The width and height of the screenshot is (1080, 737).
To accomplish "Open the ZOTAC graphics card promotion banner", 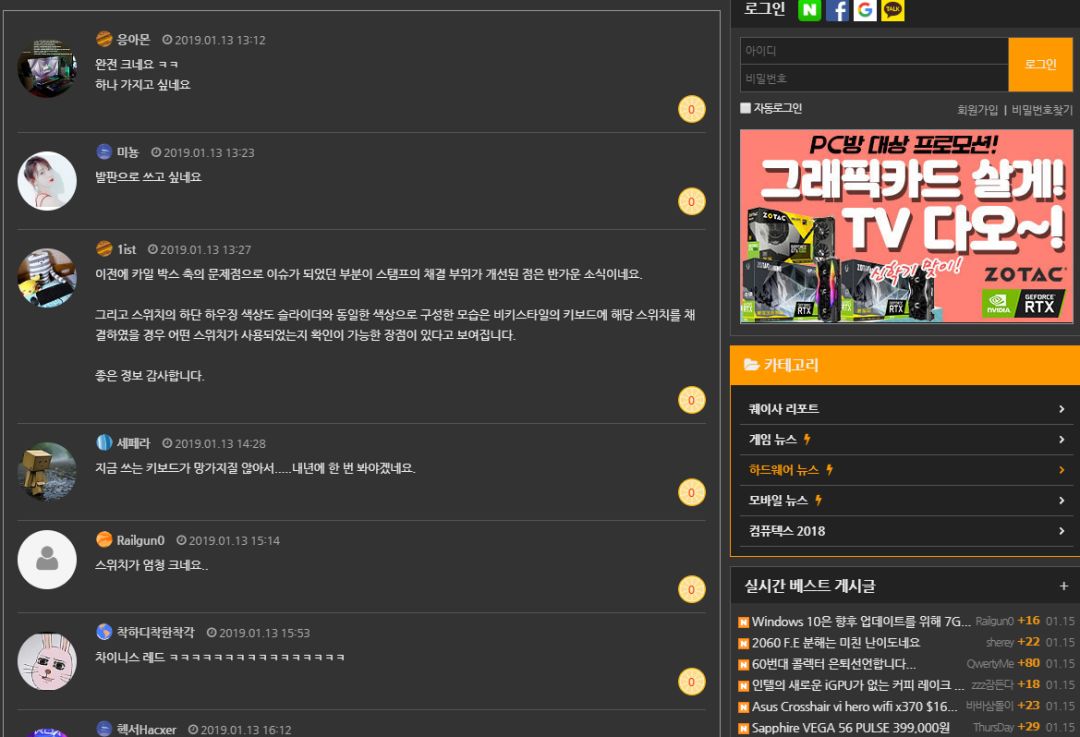I will tap(906, 226).
